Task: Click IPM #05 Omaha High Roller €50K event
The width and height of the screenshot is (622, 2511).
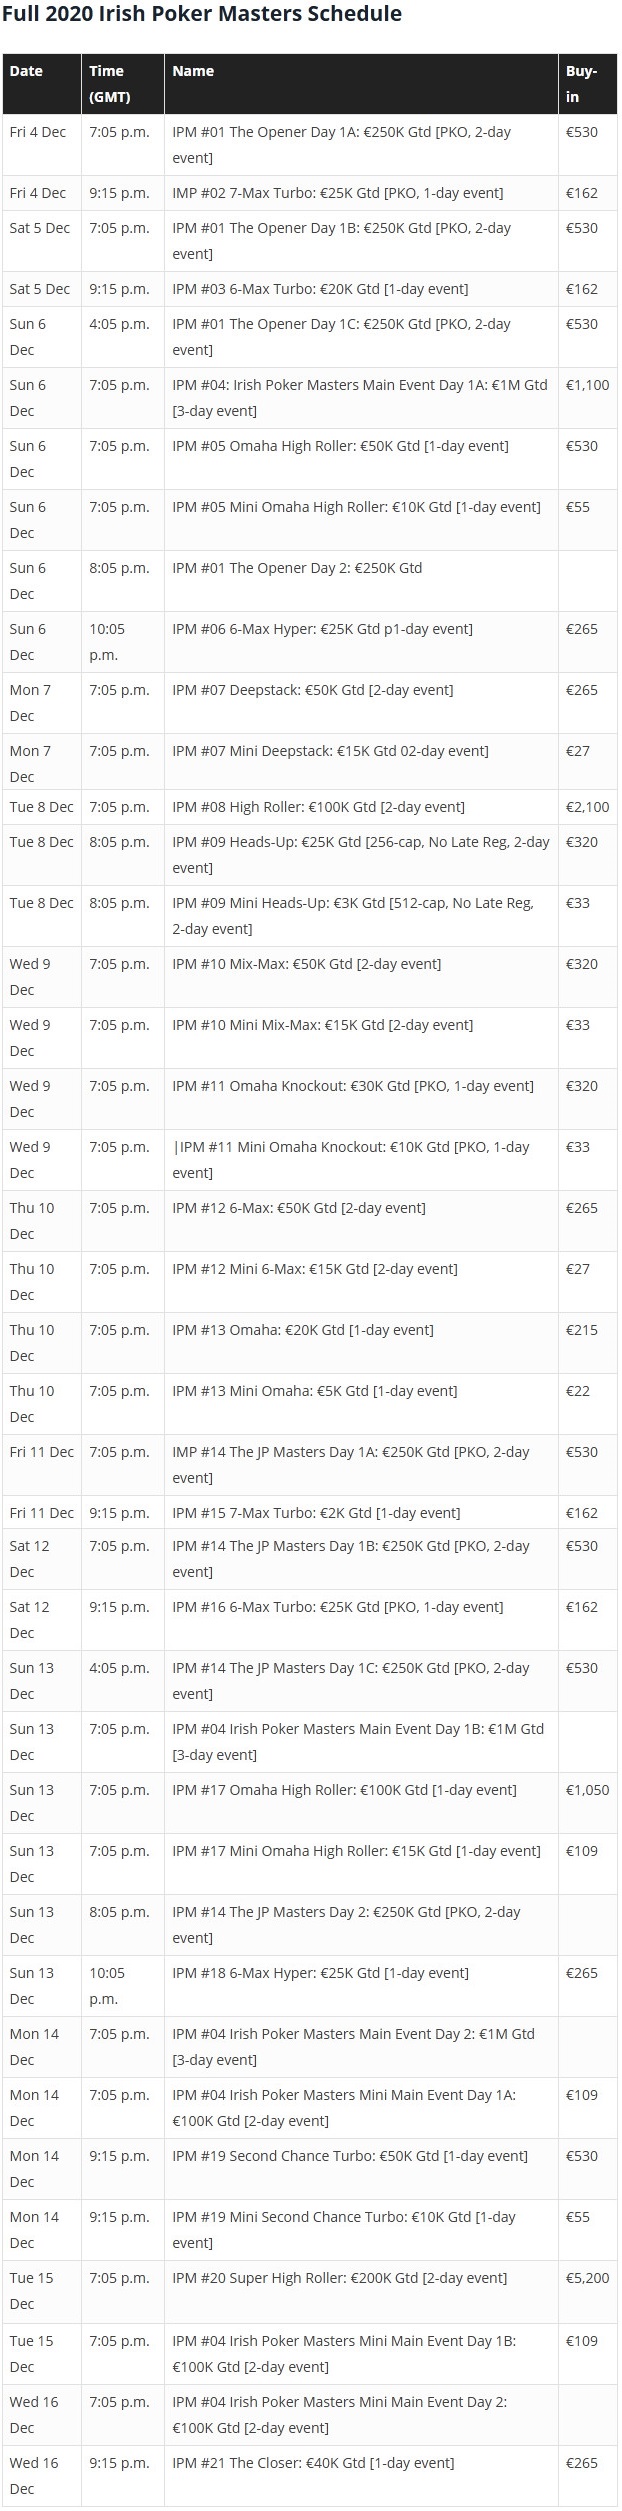Action: click(340, 446)
